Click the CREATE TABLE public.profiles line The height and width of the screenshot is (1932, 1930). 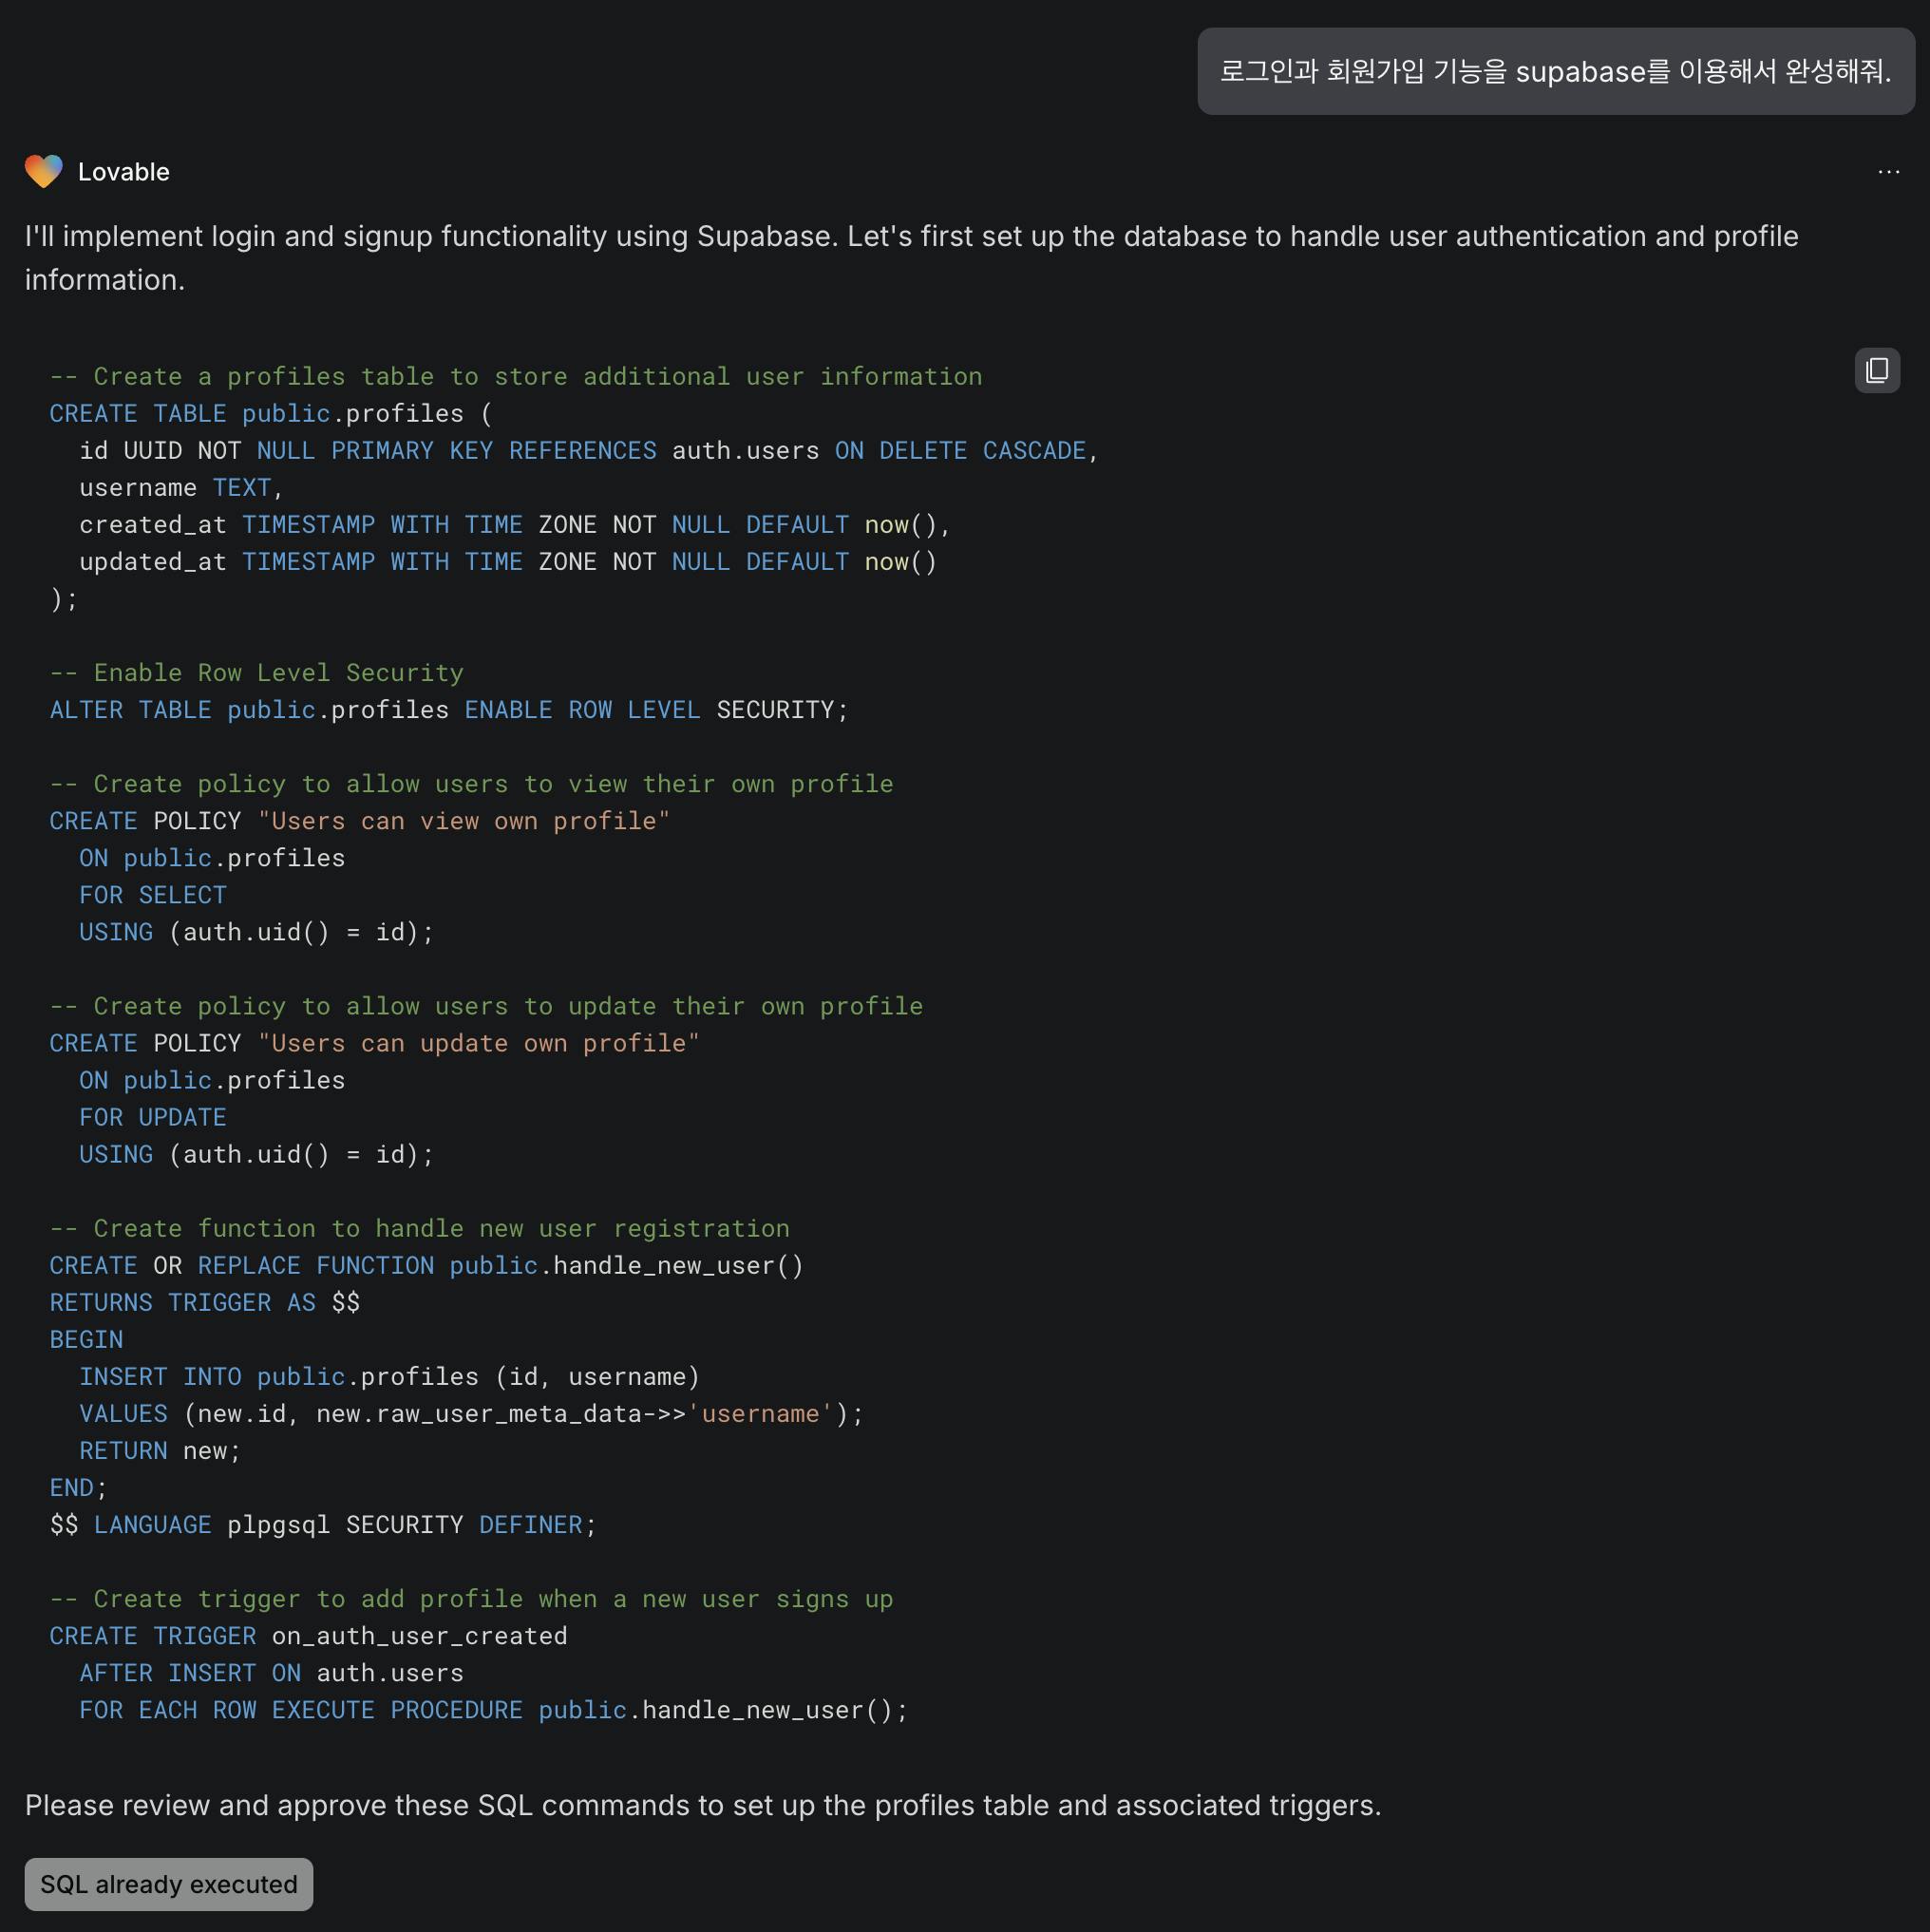[270, 413]
